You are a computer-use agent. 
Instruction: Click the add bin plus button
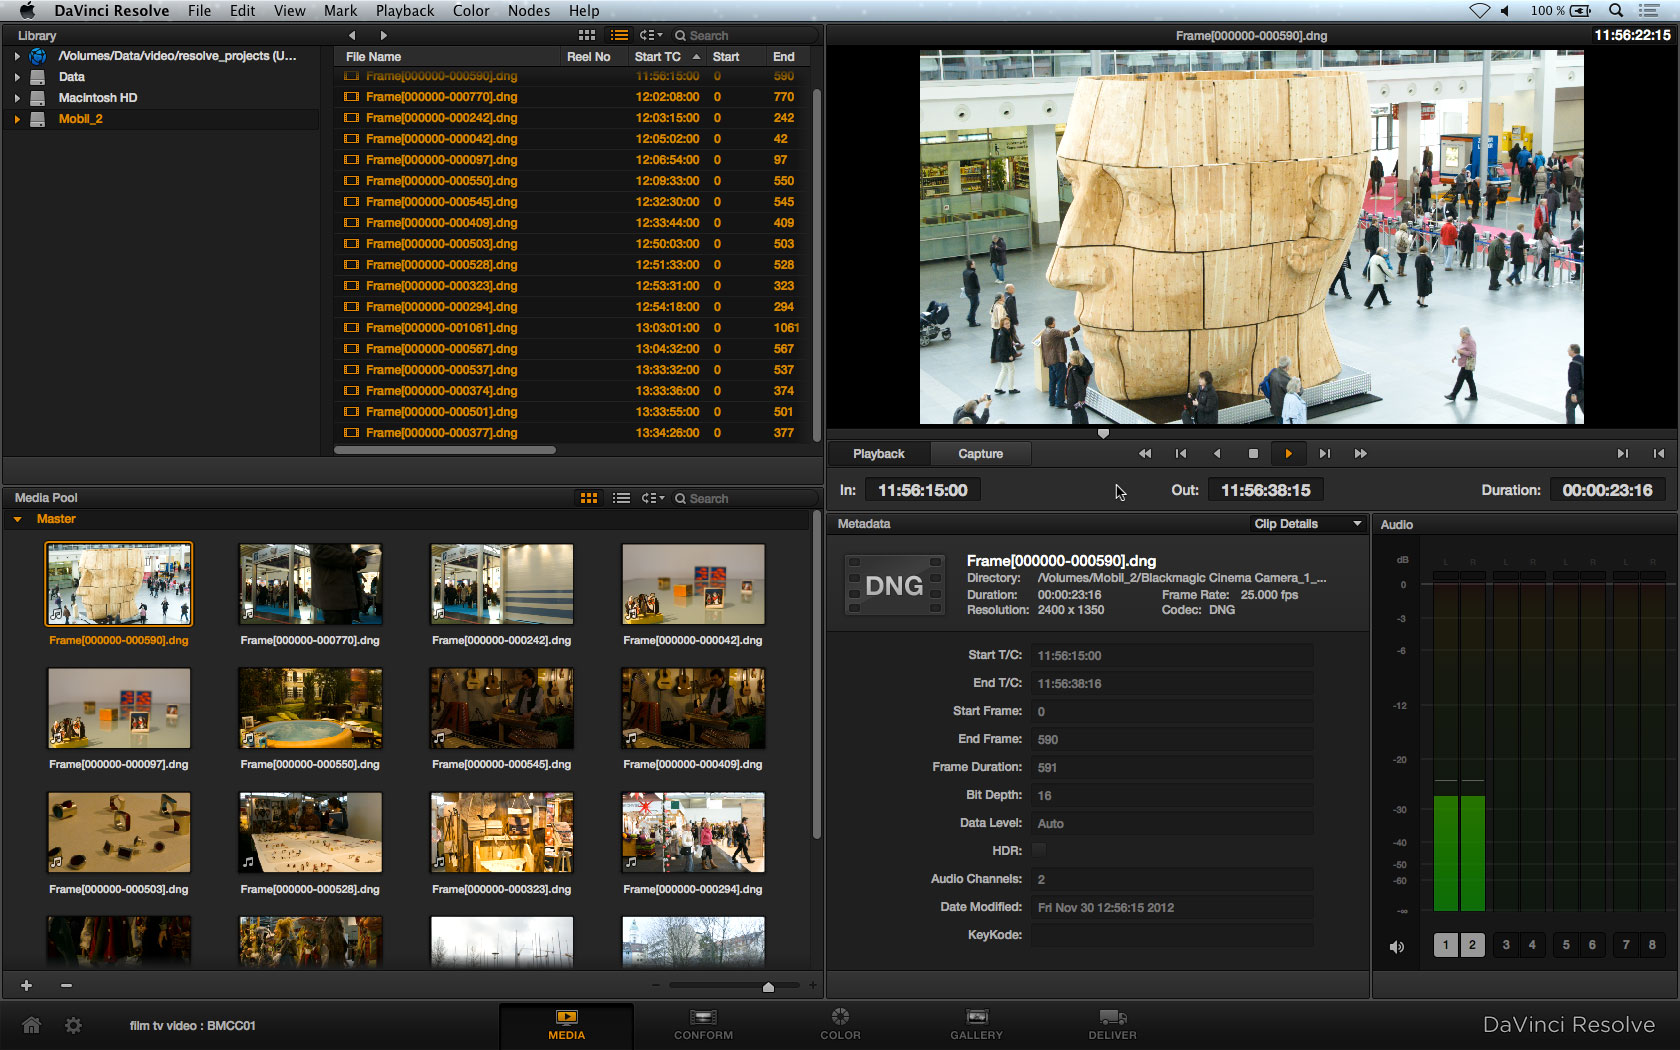point(27,985)
